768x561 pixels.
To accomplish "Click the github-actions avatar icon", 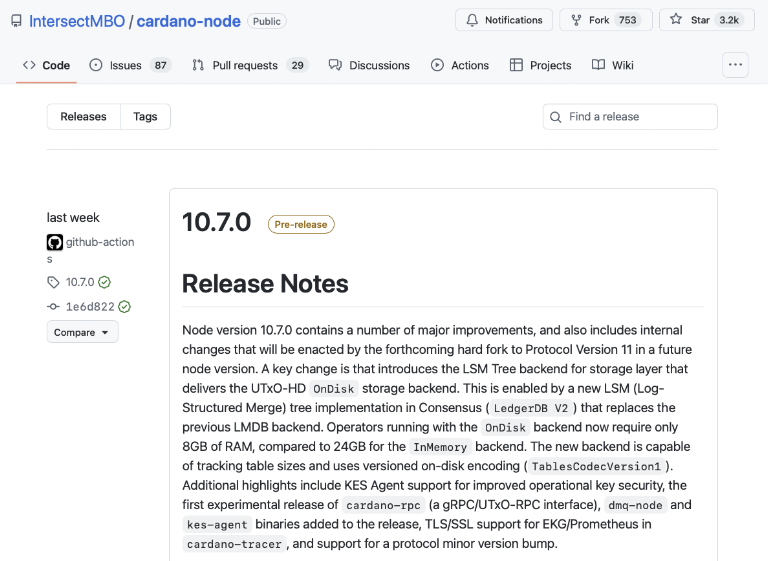I will (x=55, y=242).
